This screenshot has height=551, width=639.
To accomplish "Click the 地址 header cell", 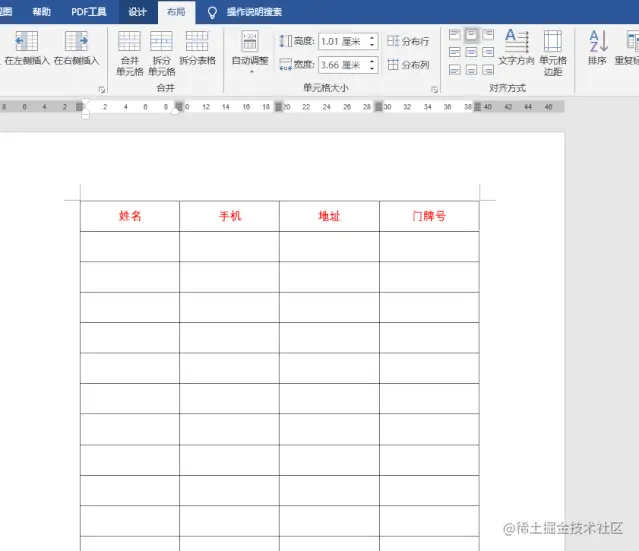I will 329,216.
